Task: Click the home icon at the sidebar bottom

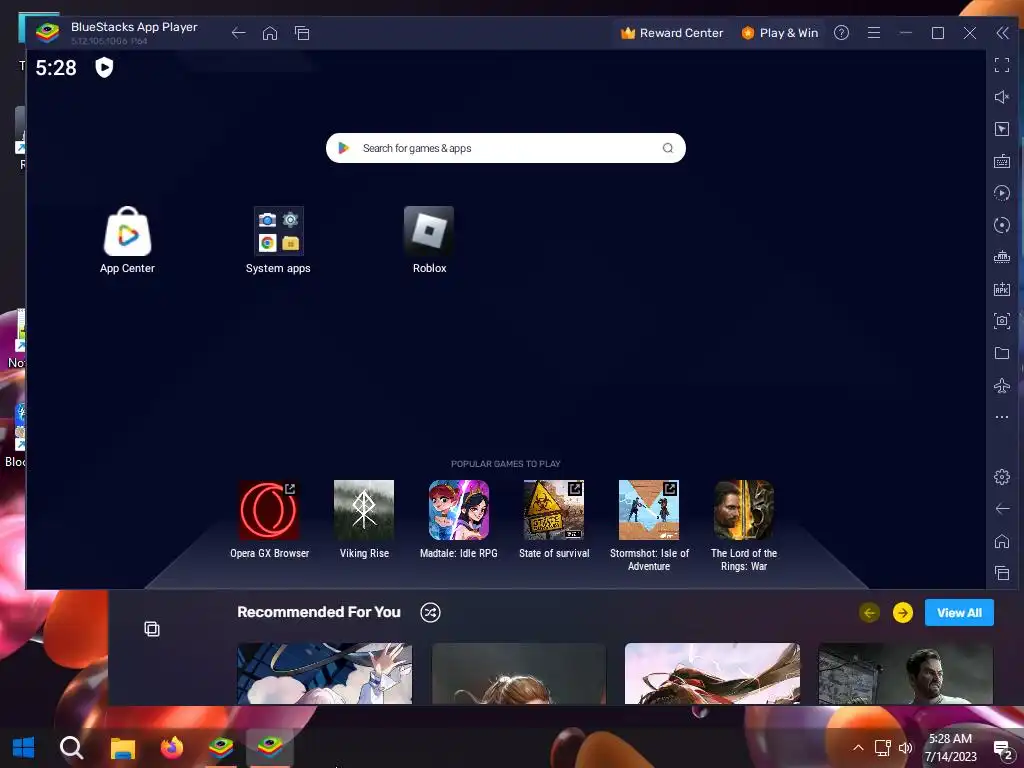Action: [1002, 541]
